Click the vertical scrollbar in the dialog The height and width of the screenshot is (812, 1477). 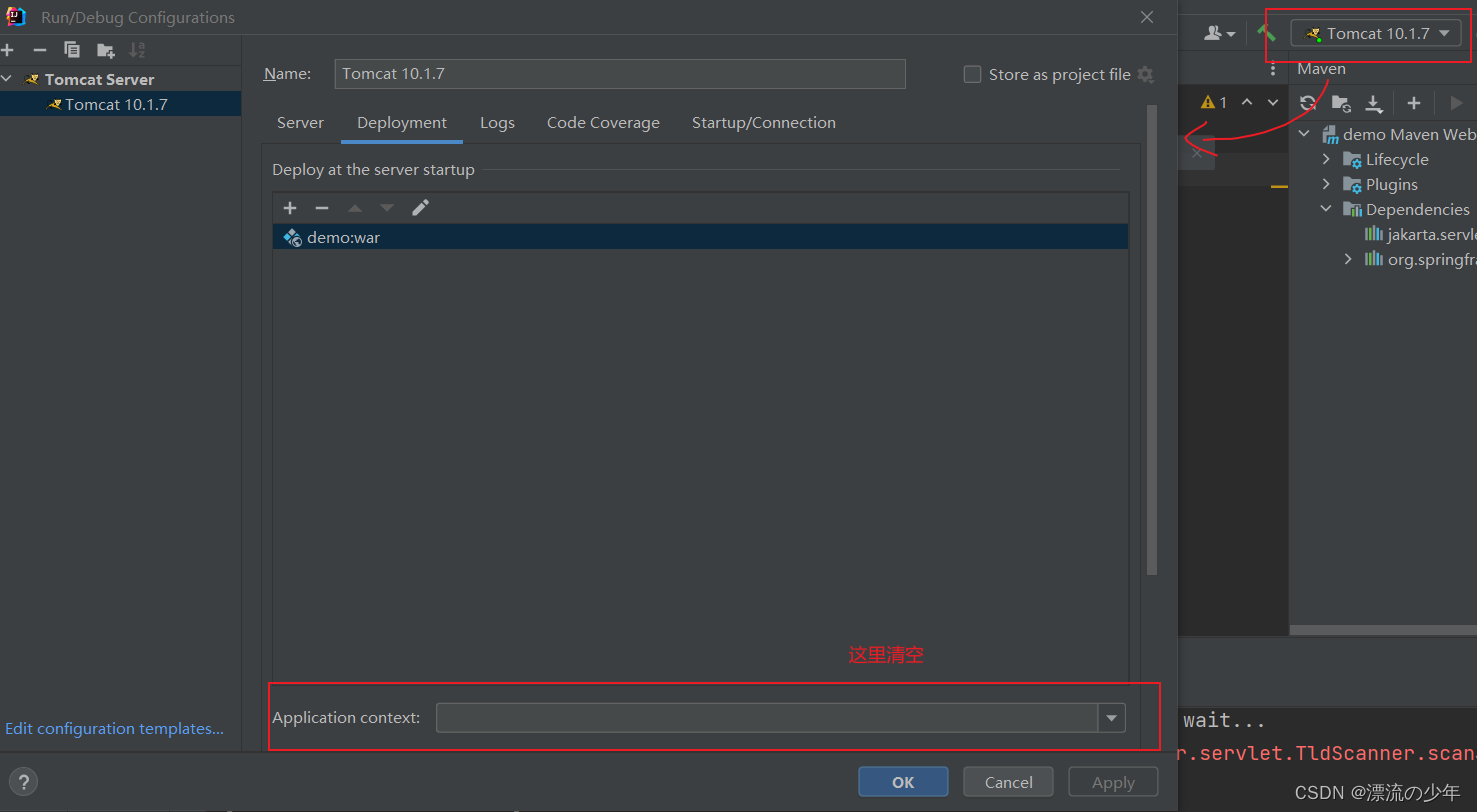coord(1152,340)
